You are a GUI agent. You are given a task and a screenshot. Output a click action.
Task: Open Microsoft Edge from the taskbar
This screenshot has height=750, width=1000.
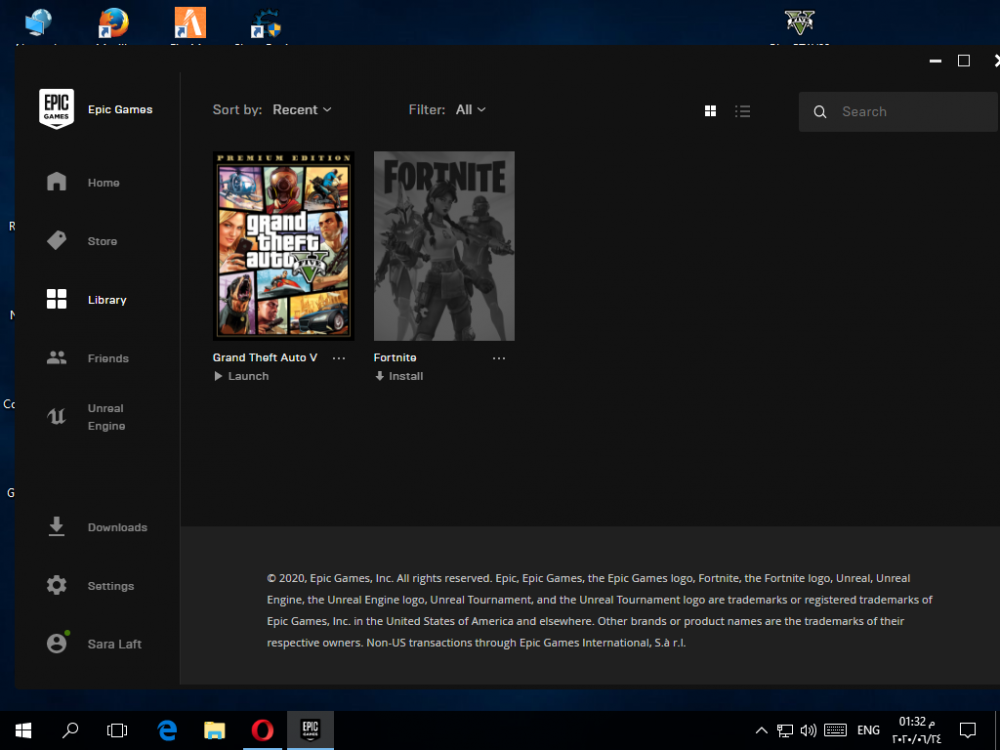pyautogui.click(x=167, y=730)
